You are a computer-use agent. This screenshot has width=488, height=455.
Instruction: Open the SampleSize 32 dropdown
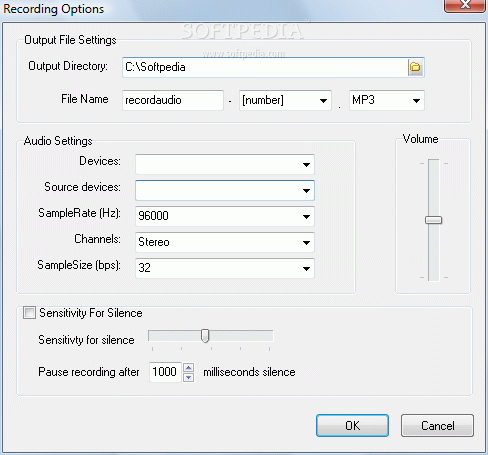point(225,268)
